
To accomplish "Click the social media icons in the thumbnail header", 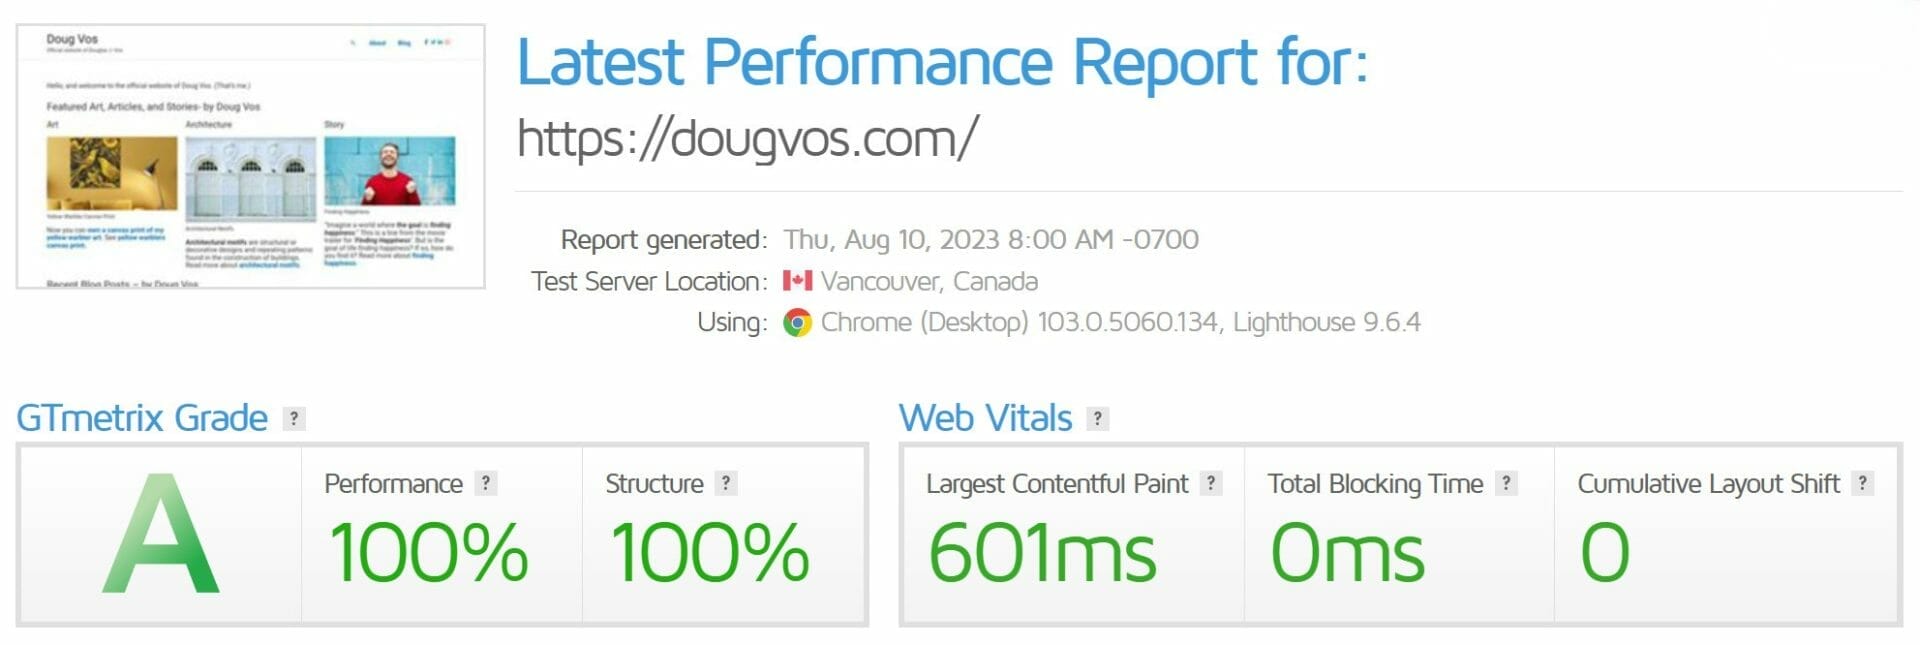I will coord(435,43).
